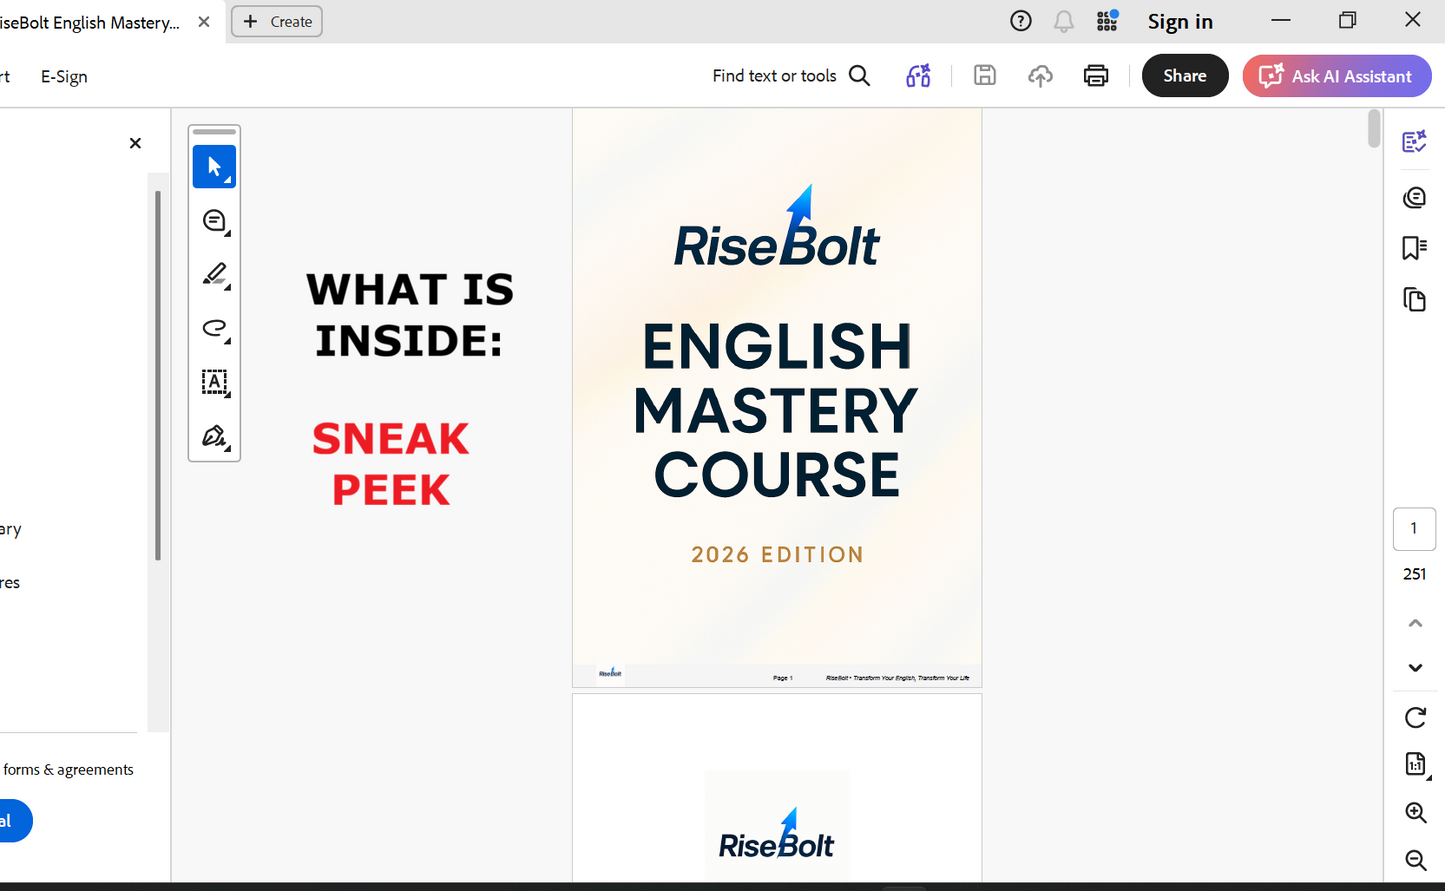Choose the freehand draw lasso tool
This screenshot has height=891, width=1445.
(214, 328)
